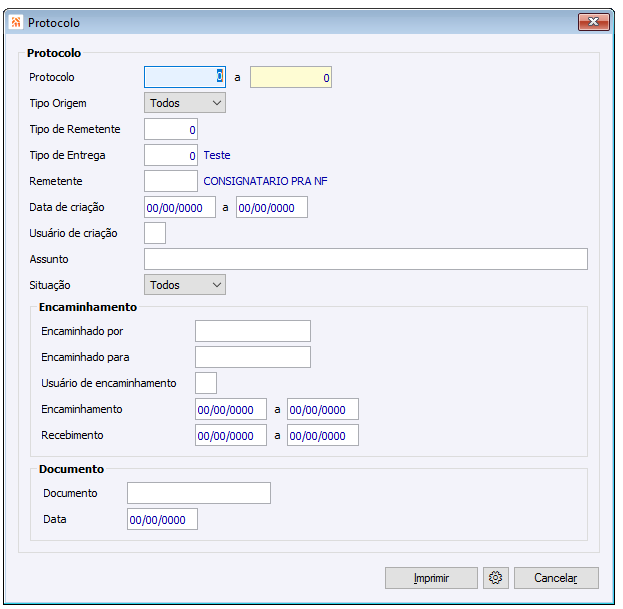
Task: Click the Protocolo app icon in title bar
Action: (x=16, y=22)
